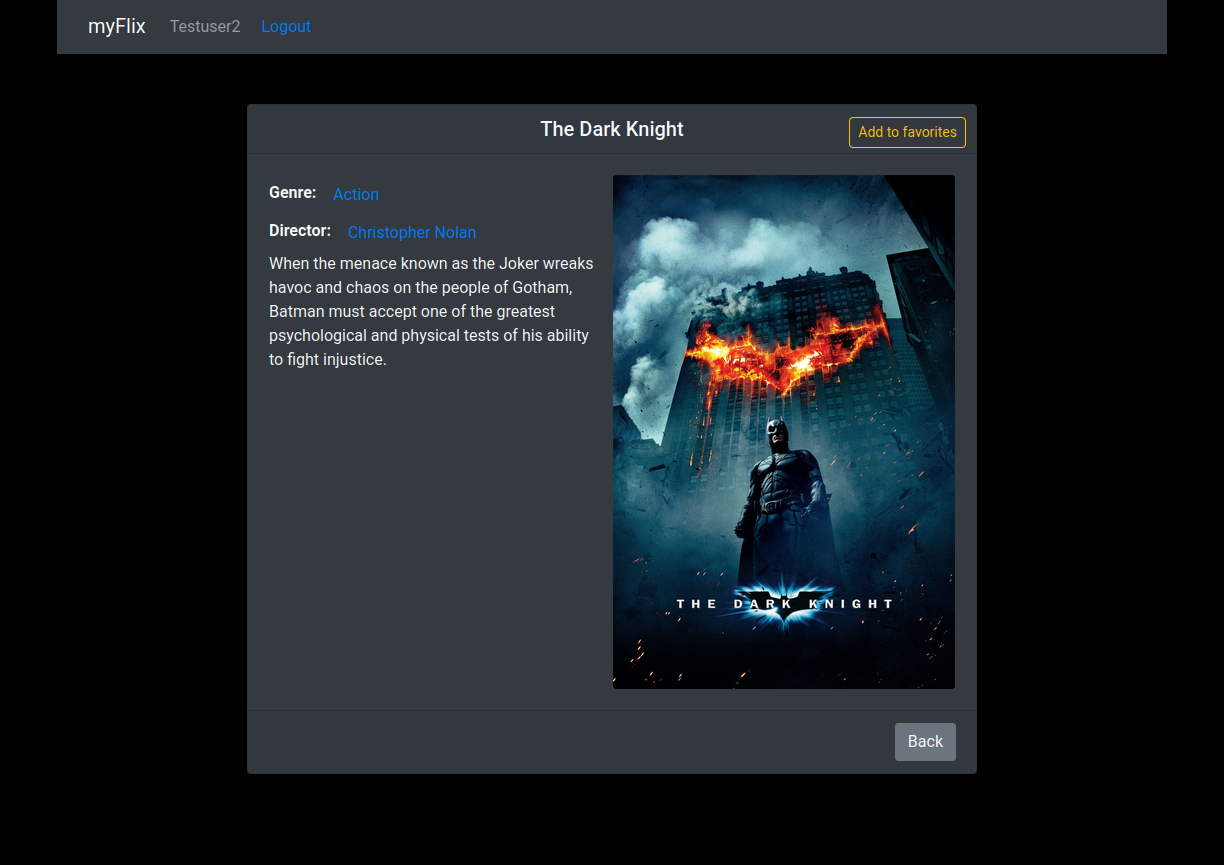Click The Dark Knight movie poster
This screenshot has width=1224, height=865.
pos(784,432)
